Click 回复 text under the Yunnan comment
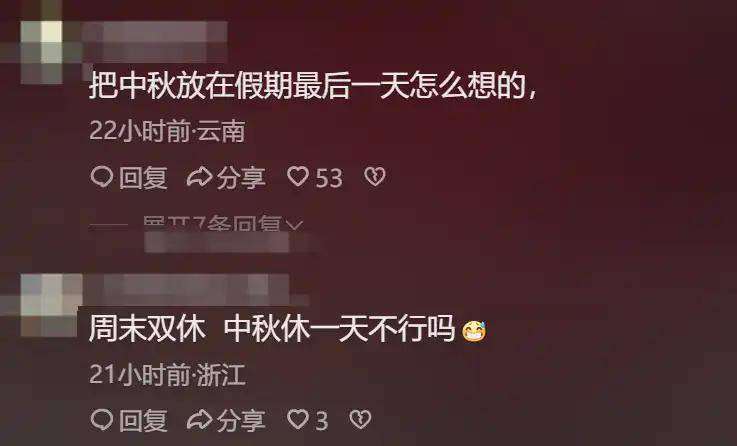 click(x=143, y=178)
